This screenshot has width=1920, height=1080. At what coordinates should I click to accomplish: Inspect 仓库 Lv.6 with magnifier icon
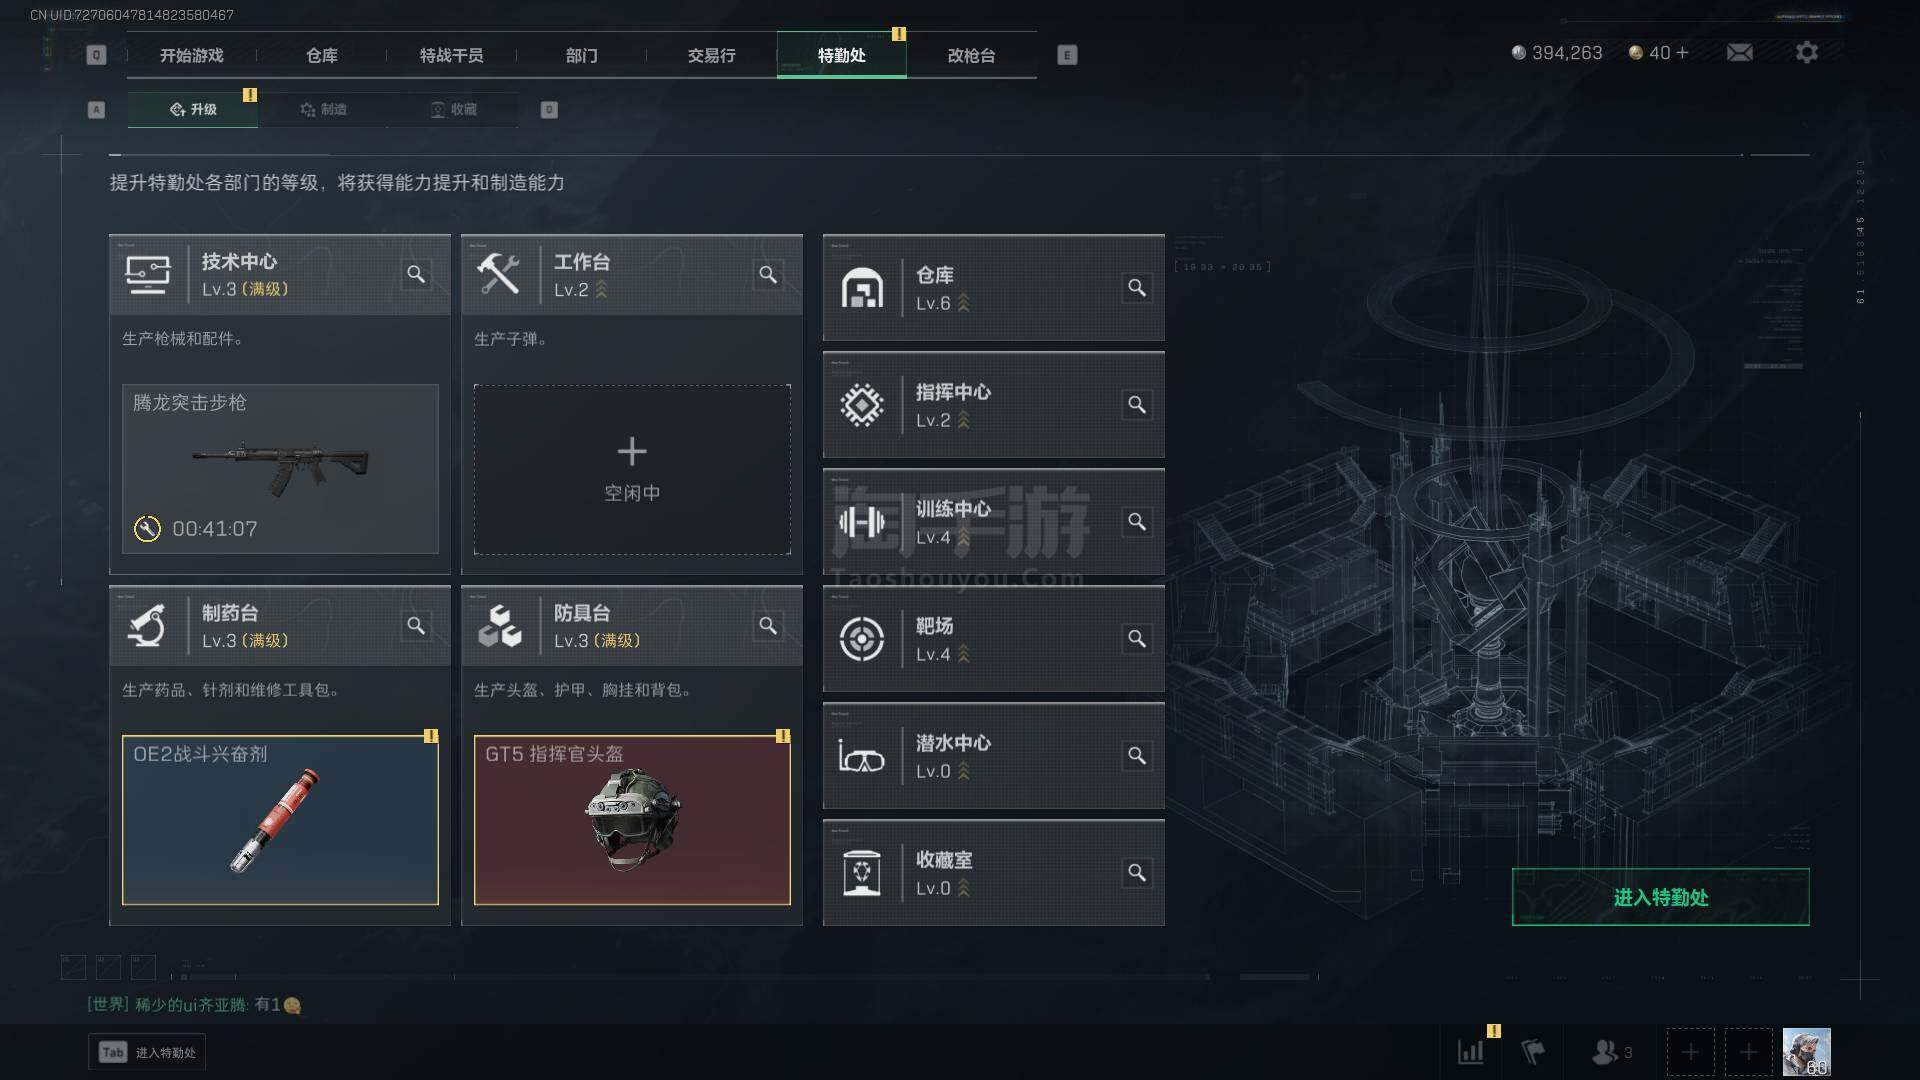[1137, 288]
